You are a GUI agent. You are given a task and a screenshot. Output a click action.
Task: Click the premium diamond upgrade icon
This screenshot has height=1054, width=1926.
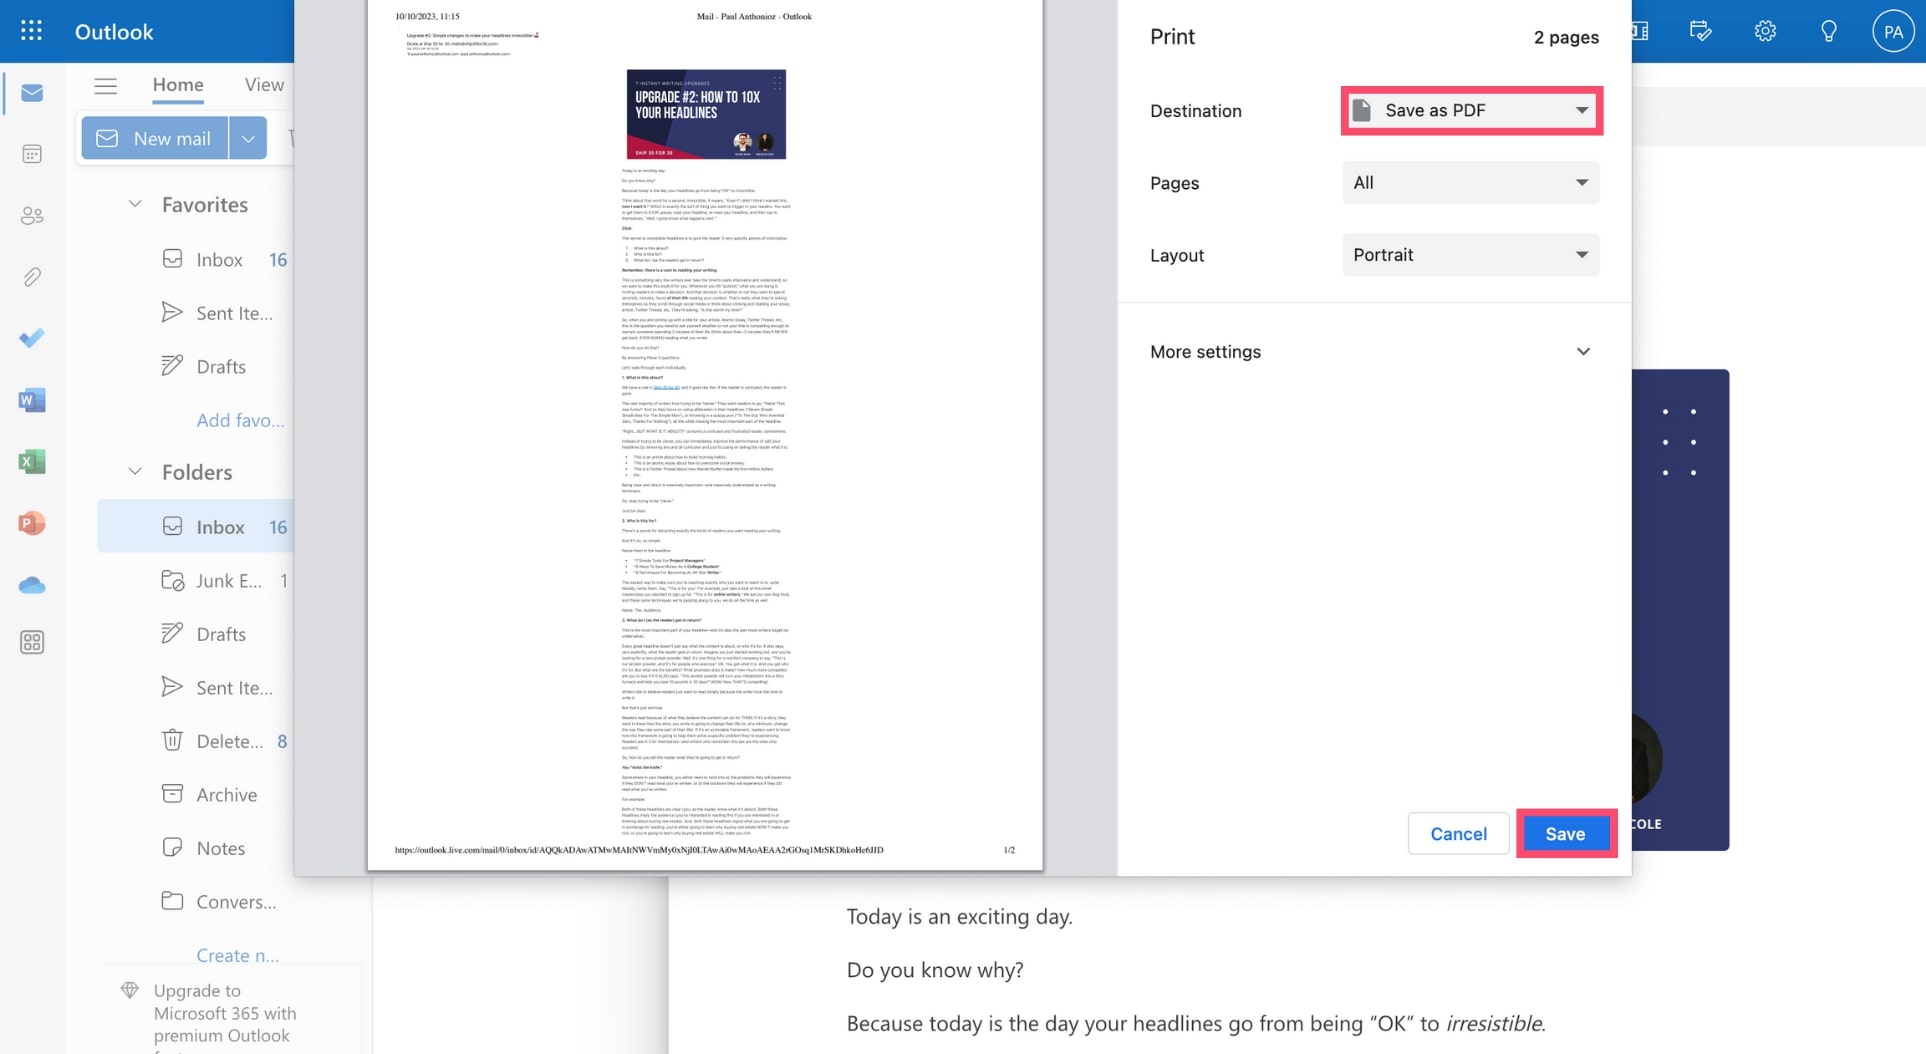coord(130,990)
